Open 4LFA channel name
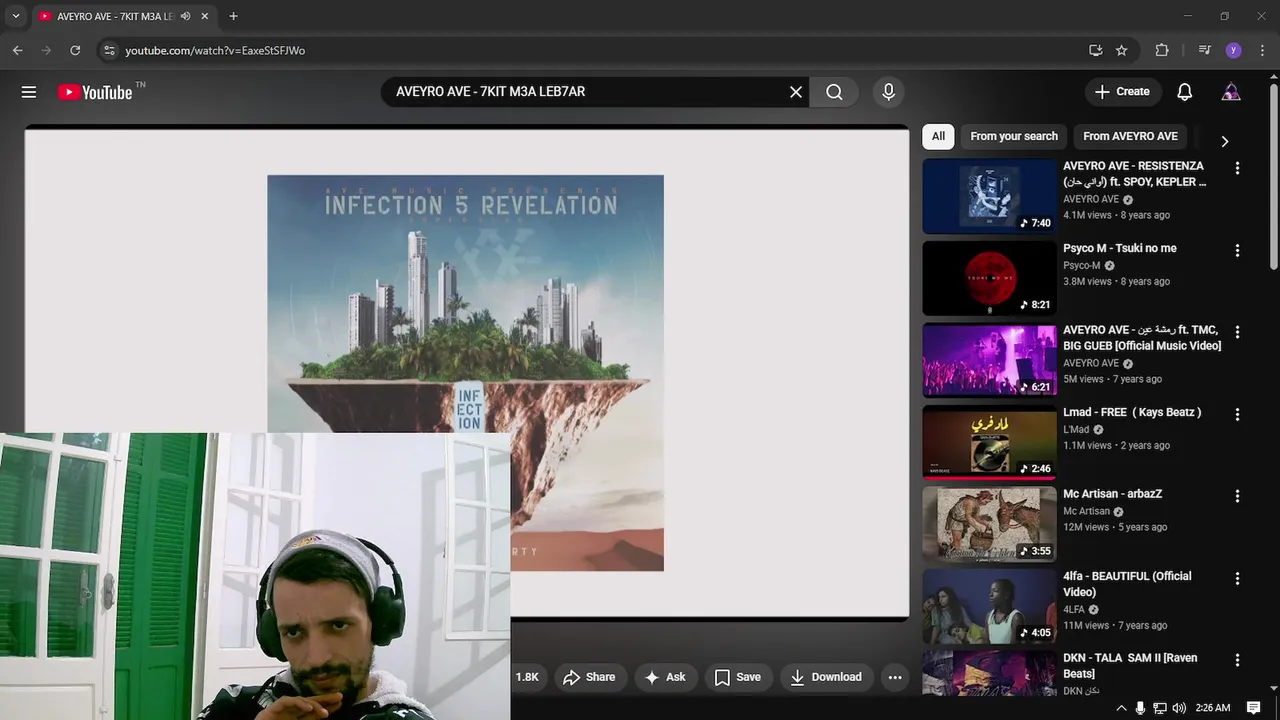Viewport: 1280px width, 720px height. [x=1073, y=610]
